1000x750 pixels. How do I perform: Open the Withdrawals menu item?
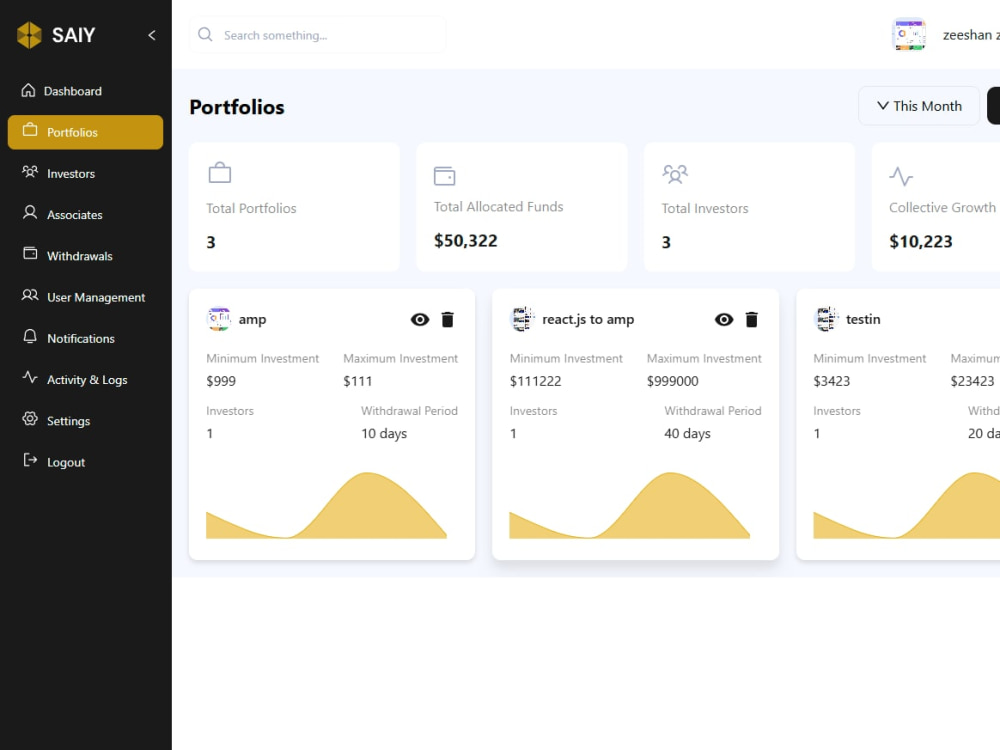(85, 256)
